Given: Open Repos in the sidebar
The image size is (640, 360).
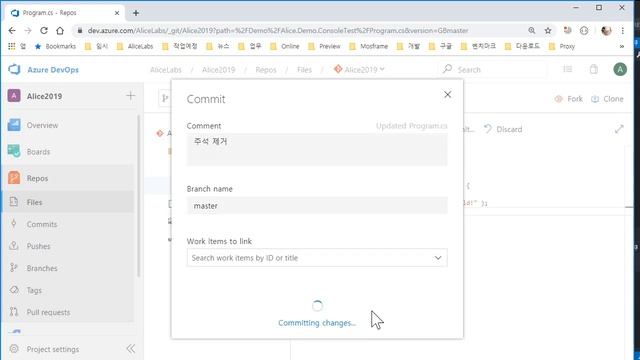Looking at the screenshot, I should (37, 178).
